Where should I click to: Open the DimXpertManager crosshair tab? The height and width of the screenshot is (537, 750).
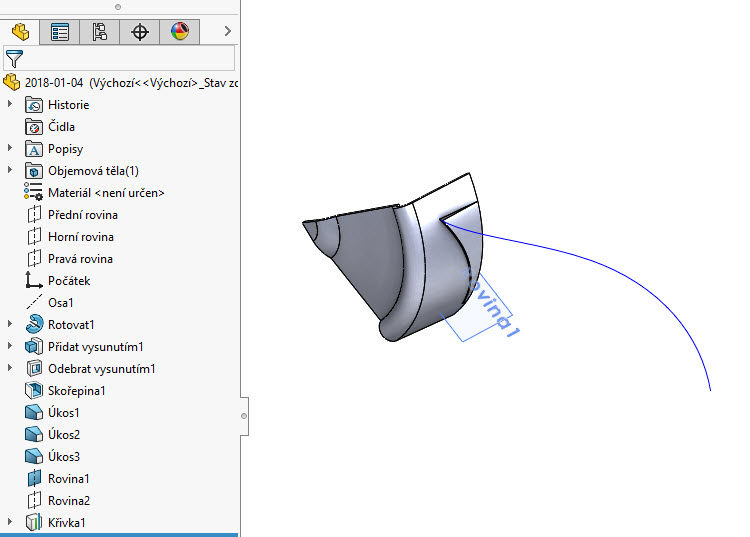click(140, 32)
